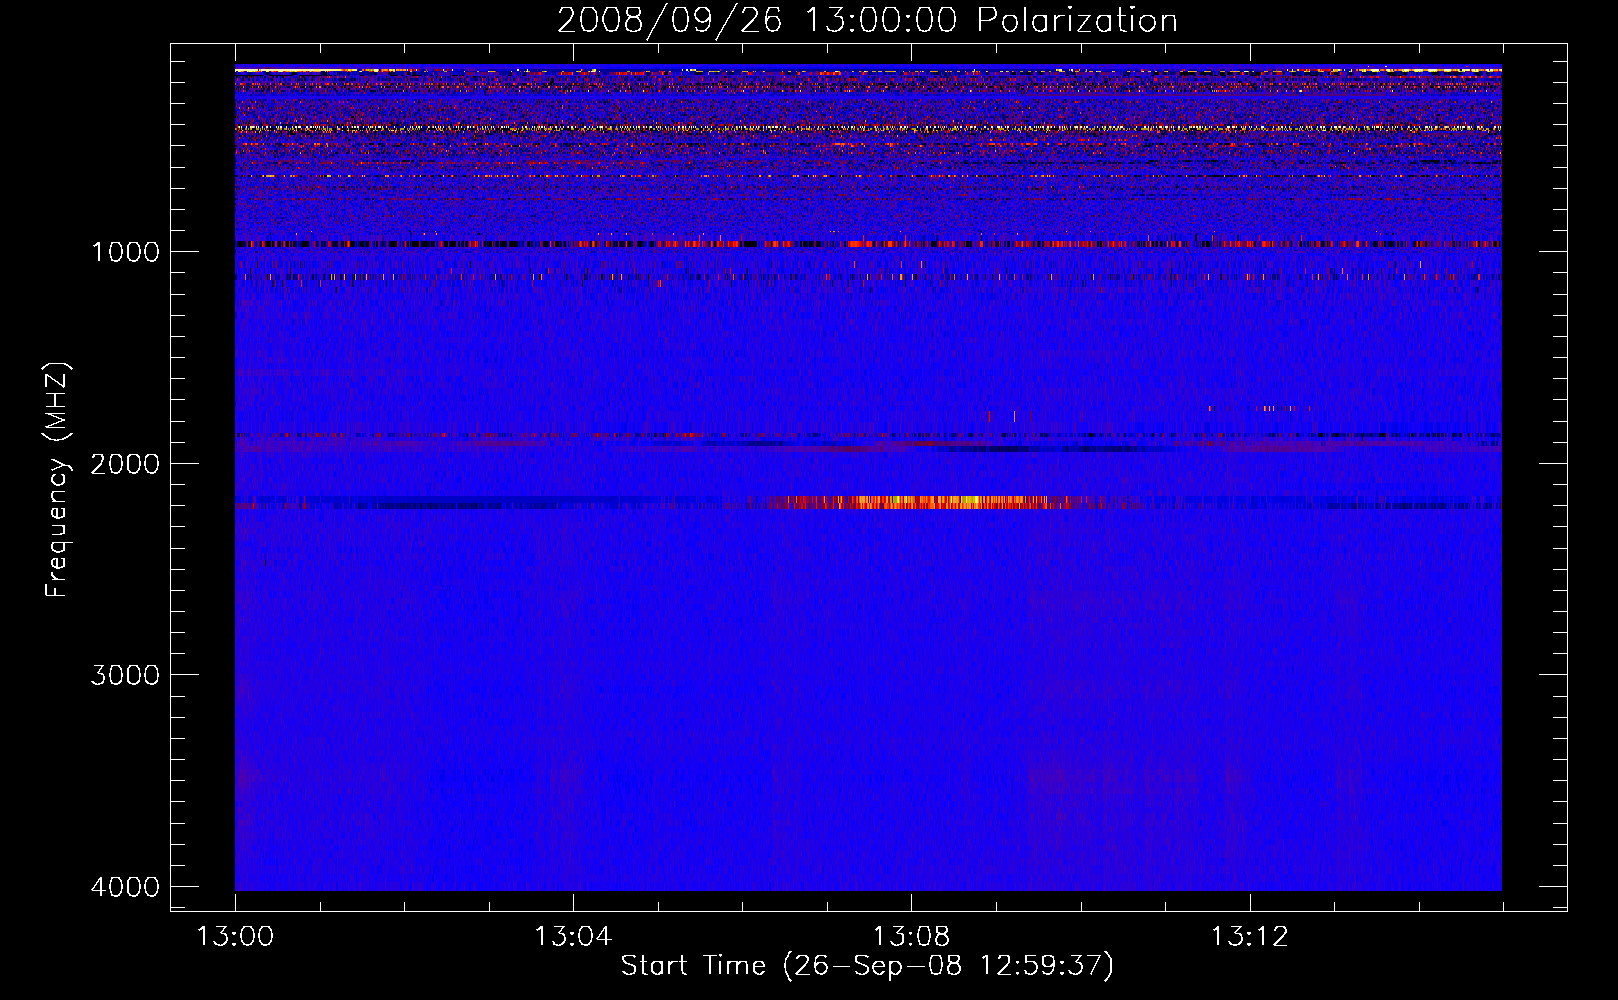Click the 'Start Time (26-Sep-08 12:59:37)' label
This screenshot has height=1000, width=1618.
867,966
